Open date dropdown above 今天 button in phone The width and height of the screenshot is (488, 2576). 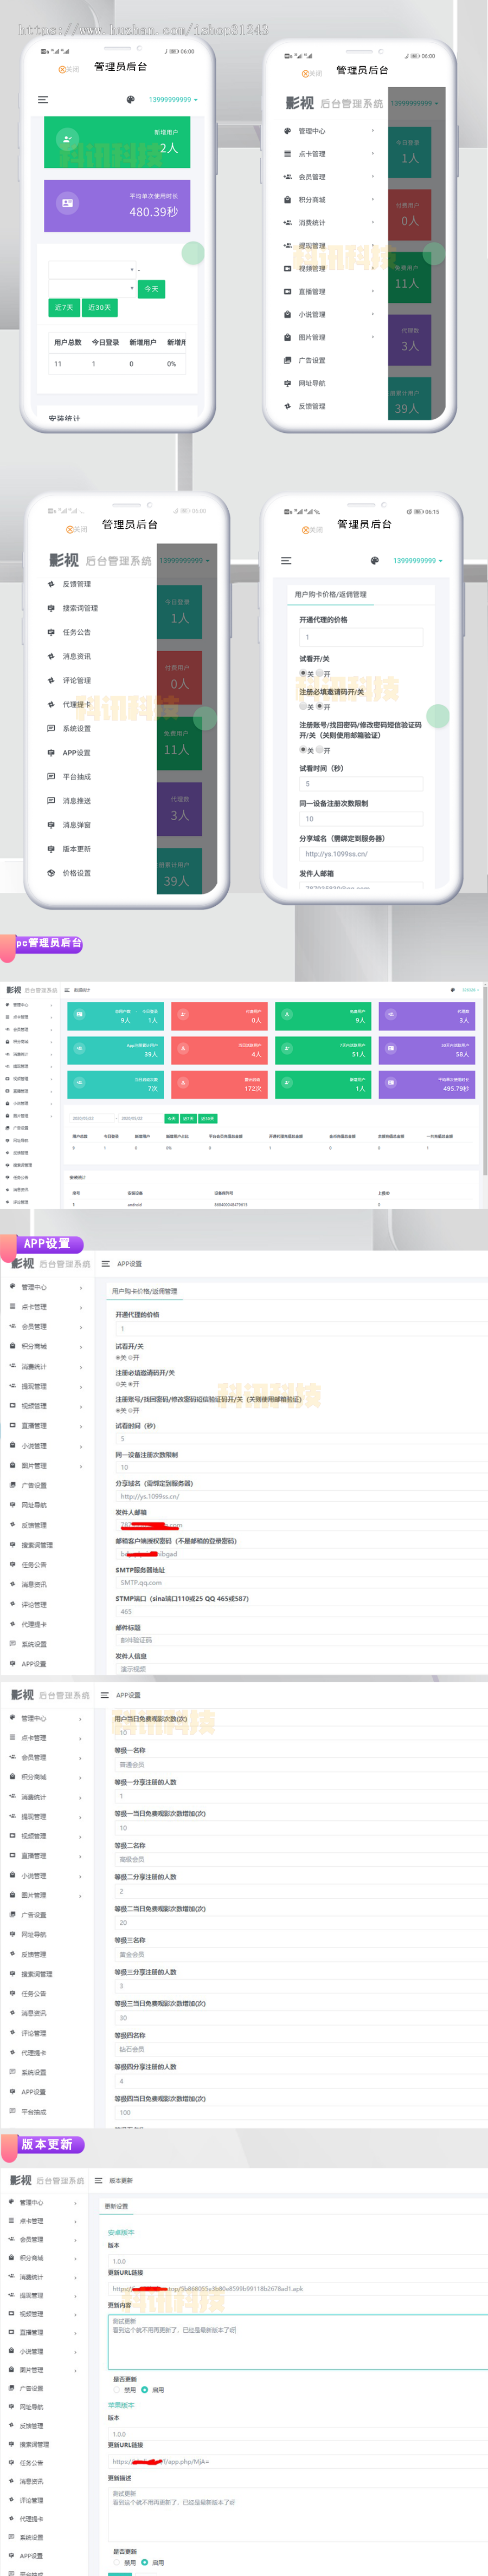(x=93, y=270)
